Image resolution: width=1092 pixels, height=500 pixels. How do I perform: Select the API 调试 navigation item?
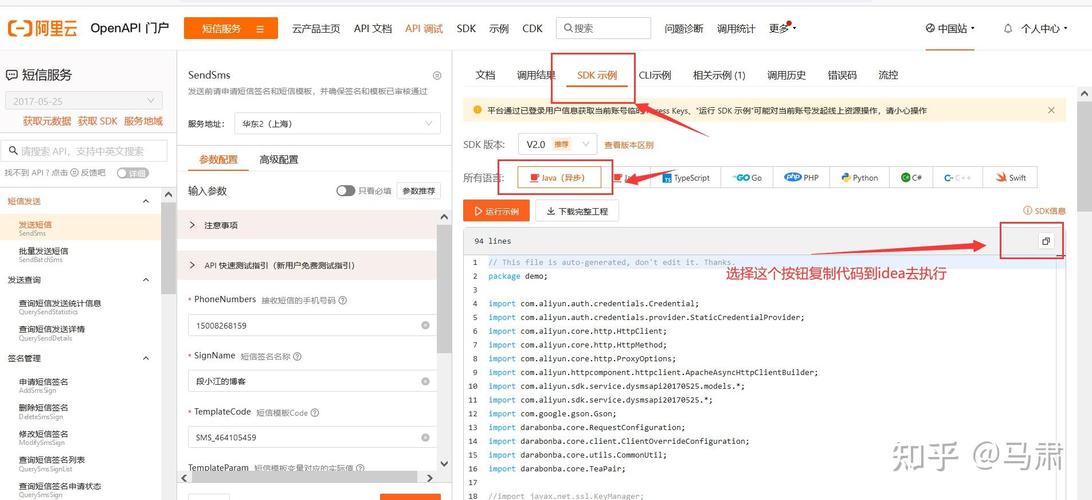pyautogui.click(x=423, y=29)
